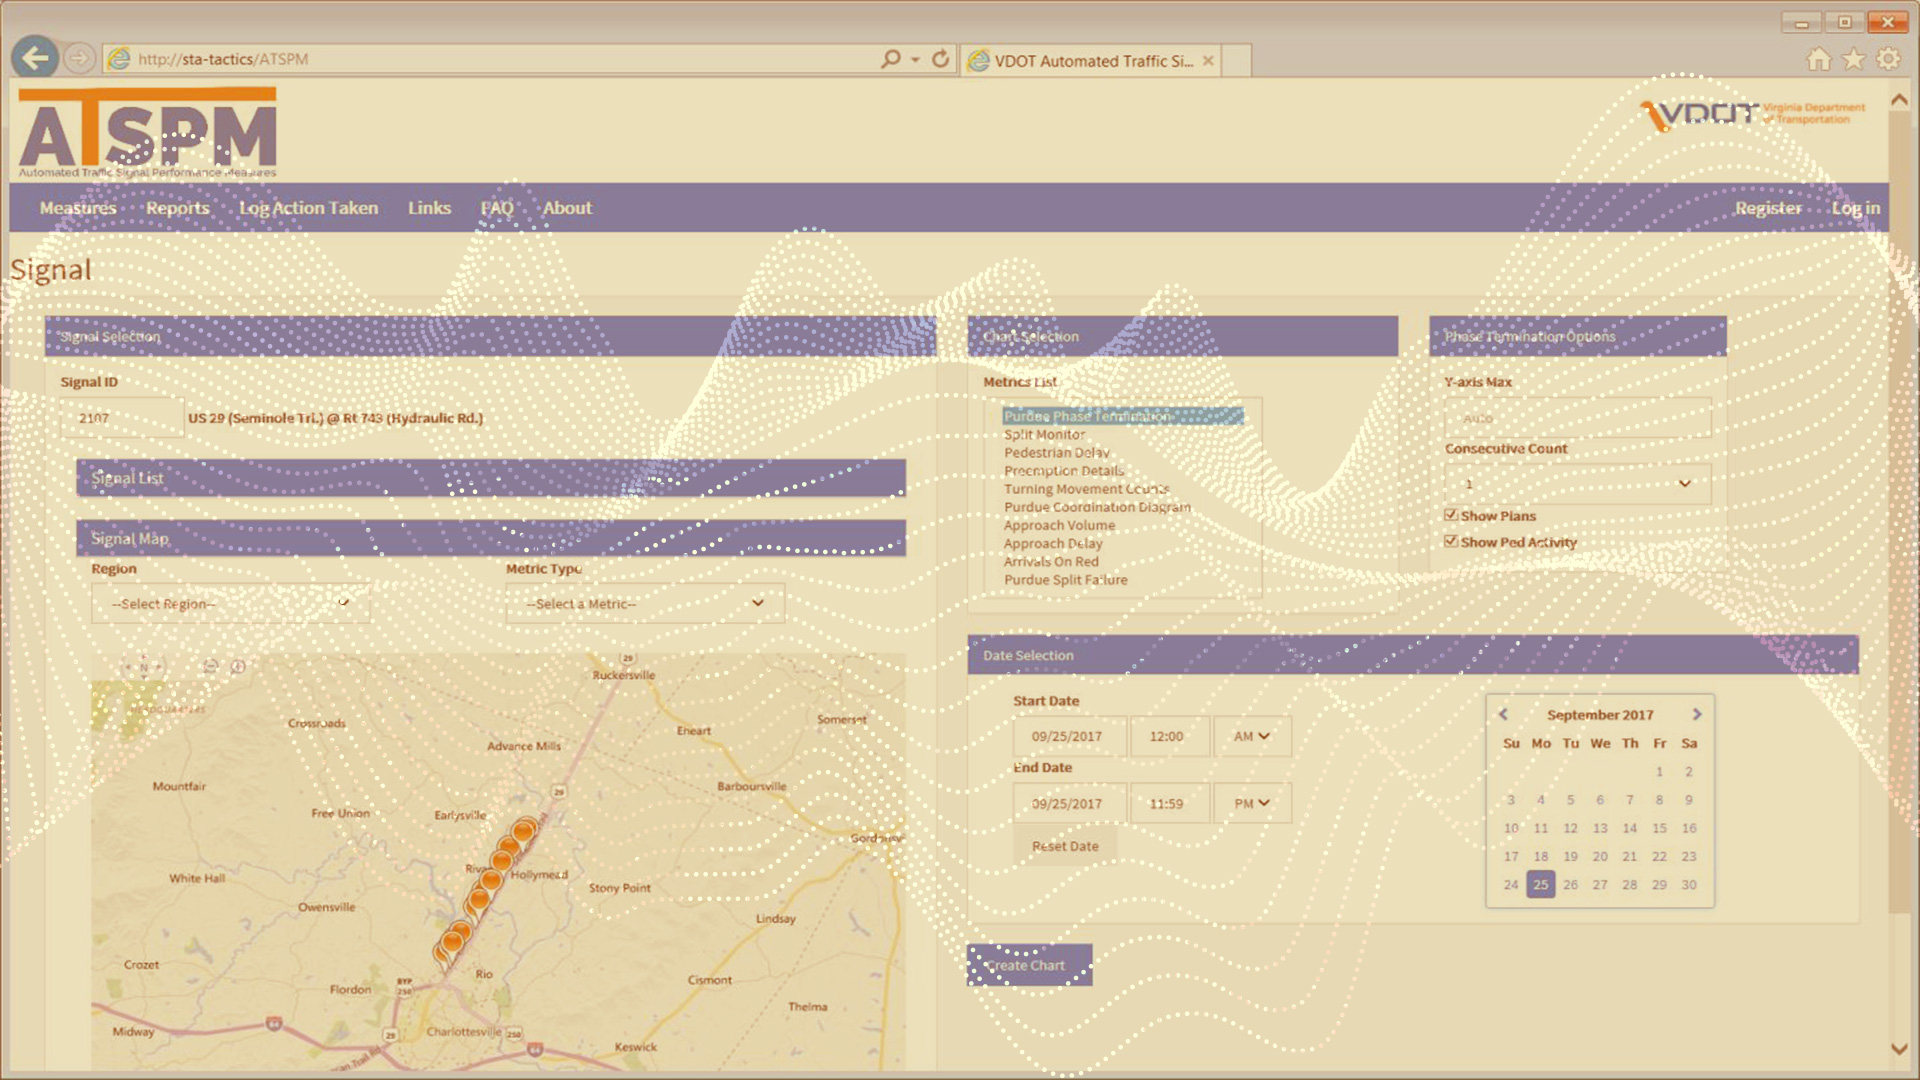Select Split Monitor metric
The width and height of the screenshot is (1920, 1080).
click(1044, 434)
